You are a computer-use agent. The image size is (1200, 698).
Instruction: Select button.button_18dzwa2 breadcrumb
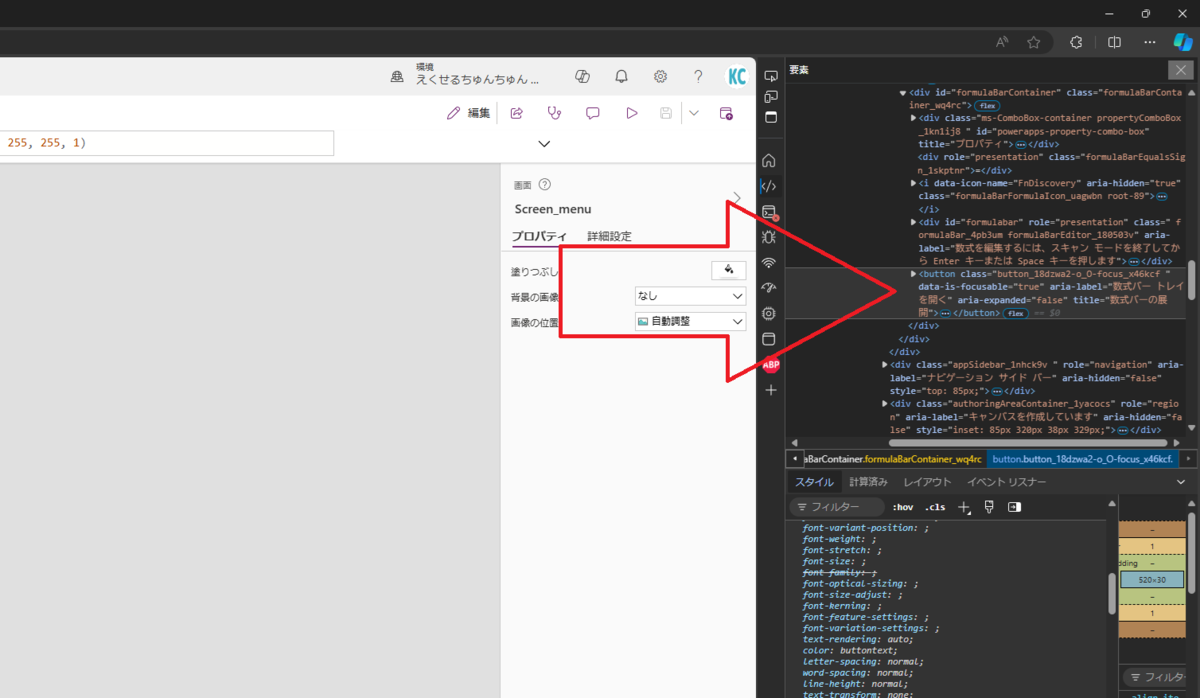point(1082,459)
